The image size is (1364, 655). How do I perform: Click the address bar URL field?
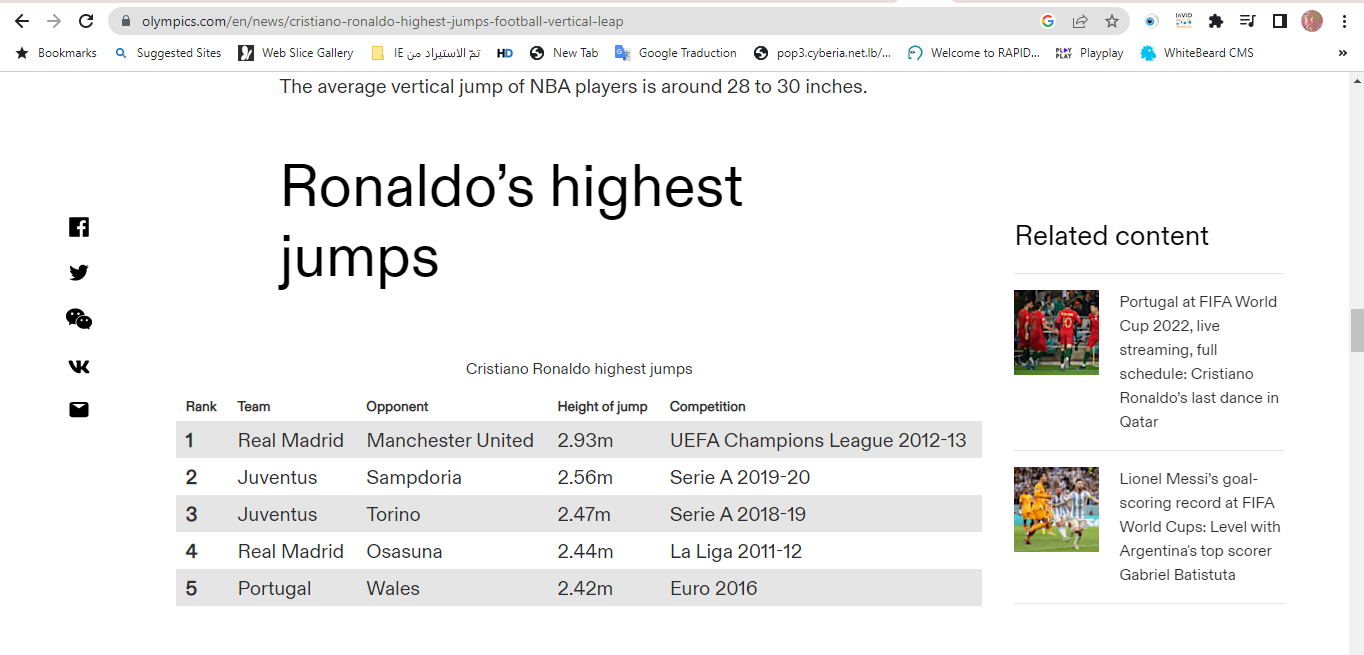[580, 21]
